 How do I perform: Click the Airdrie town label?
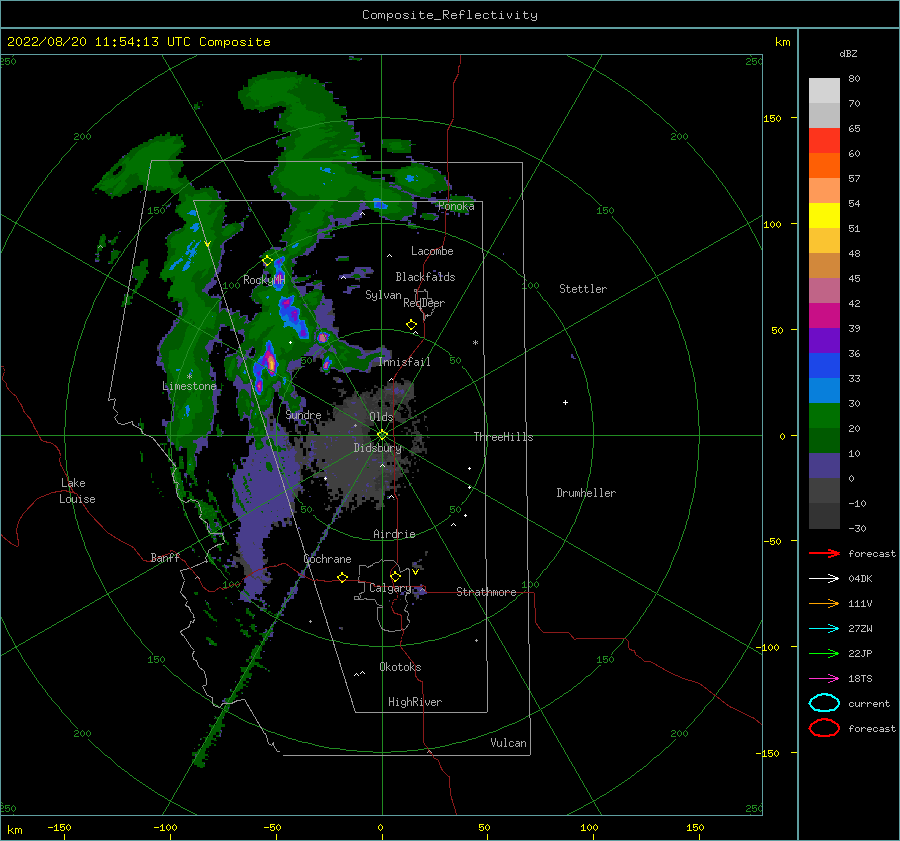[394, 534]
